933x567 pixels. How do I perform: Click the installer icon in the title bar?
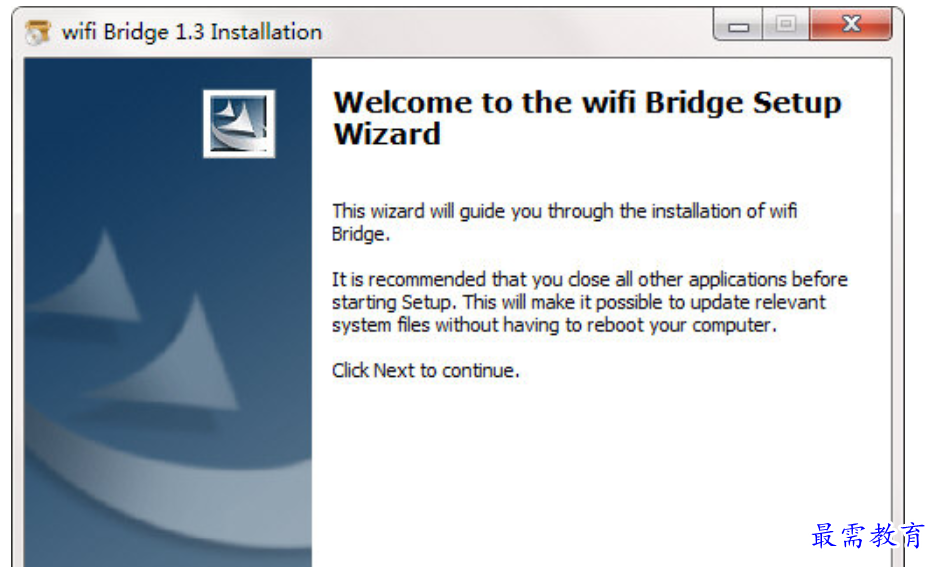[39, 32]
